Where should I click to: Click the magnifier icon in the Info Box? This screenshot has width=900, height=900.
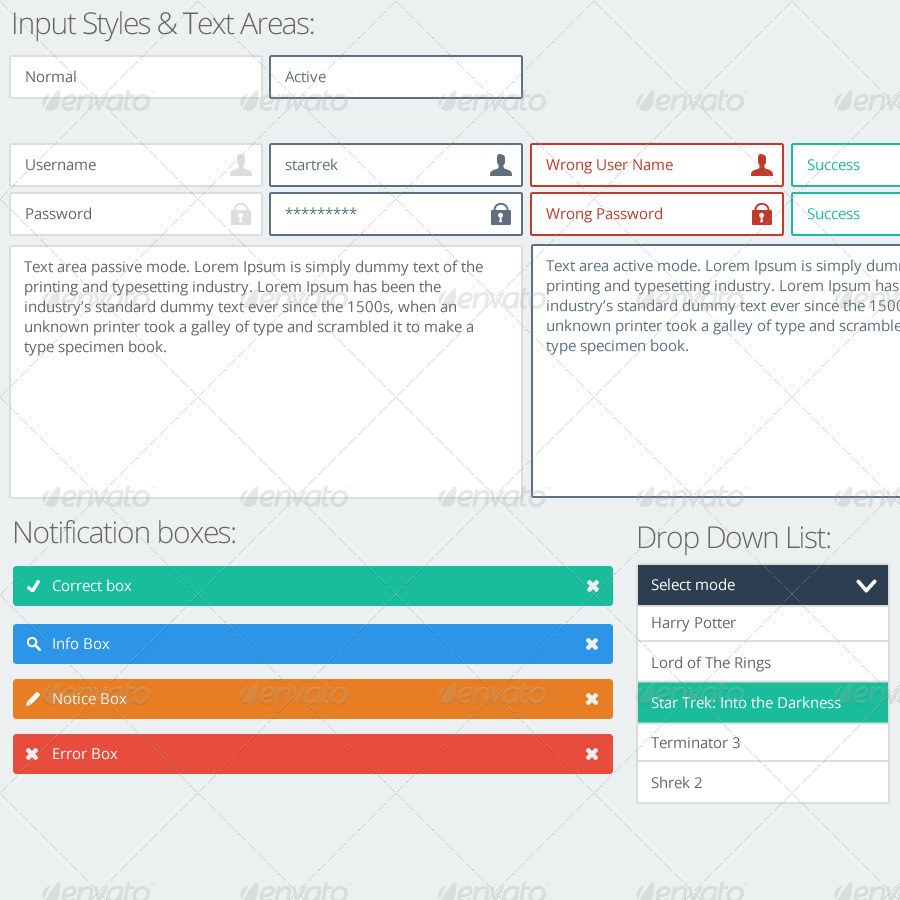(x=32, y=644)
